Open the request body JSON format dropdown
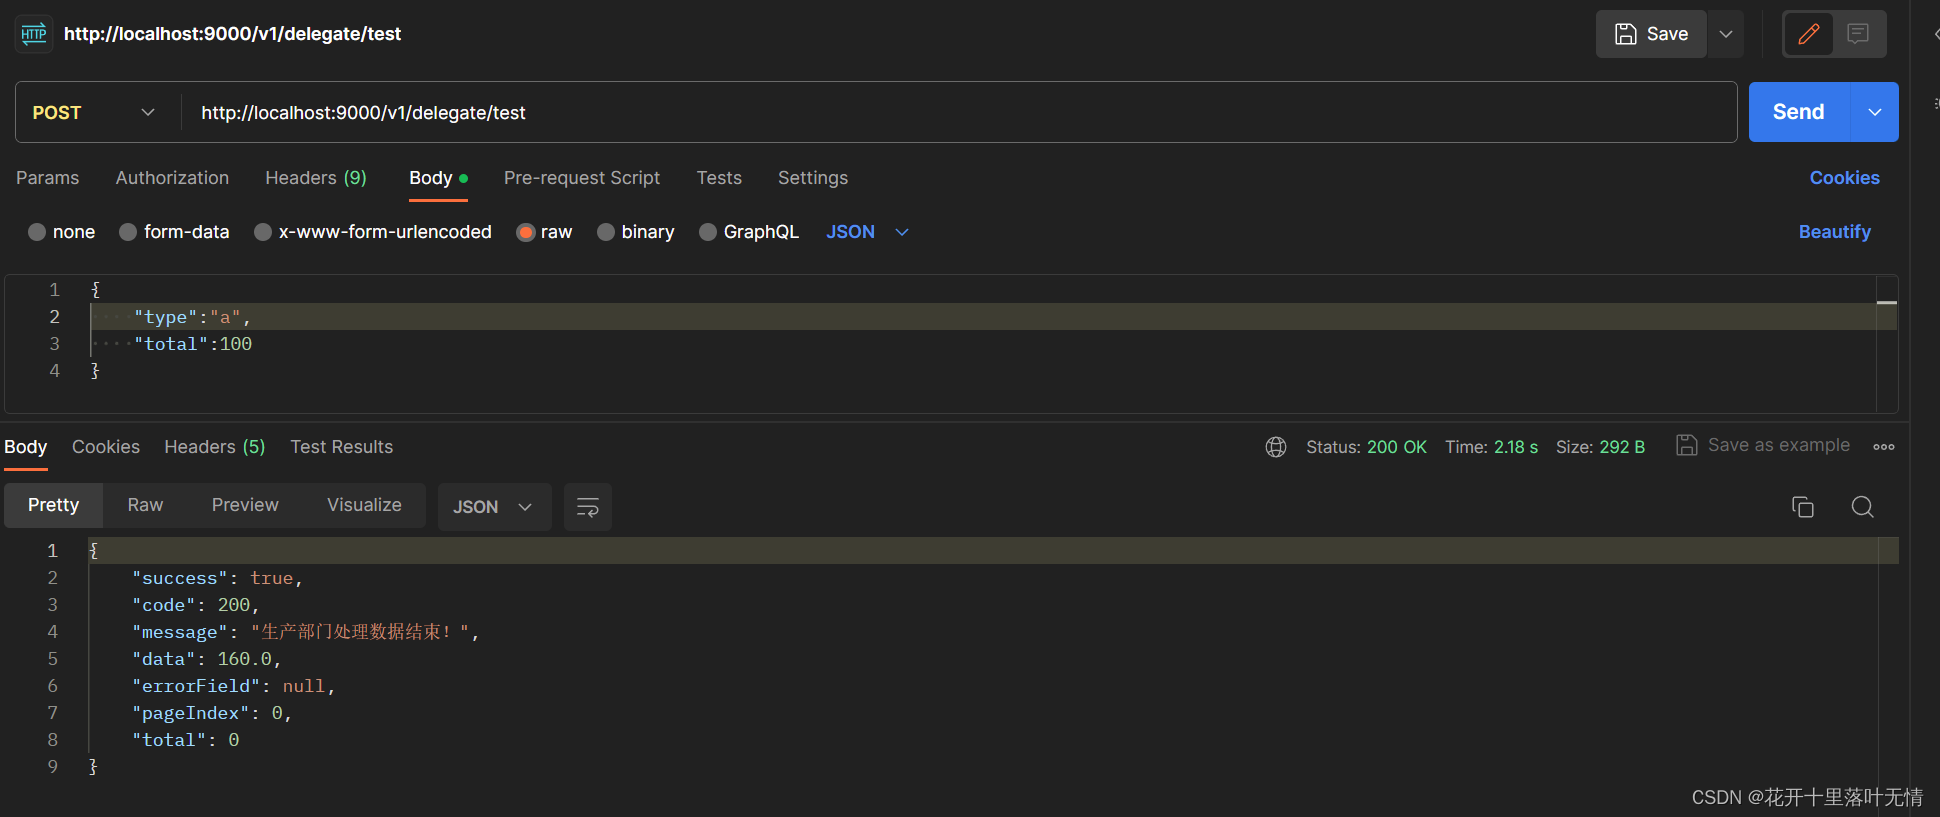The image size is (1940, 817). click(867, 232)
